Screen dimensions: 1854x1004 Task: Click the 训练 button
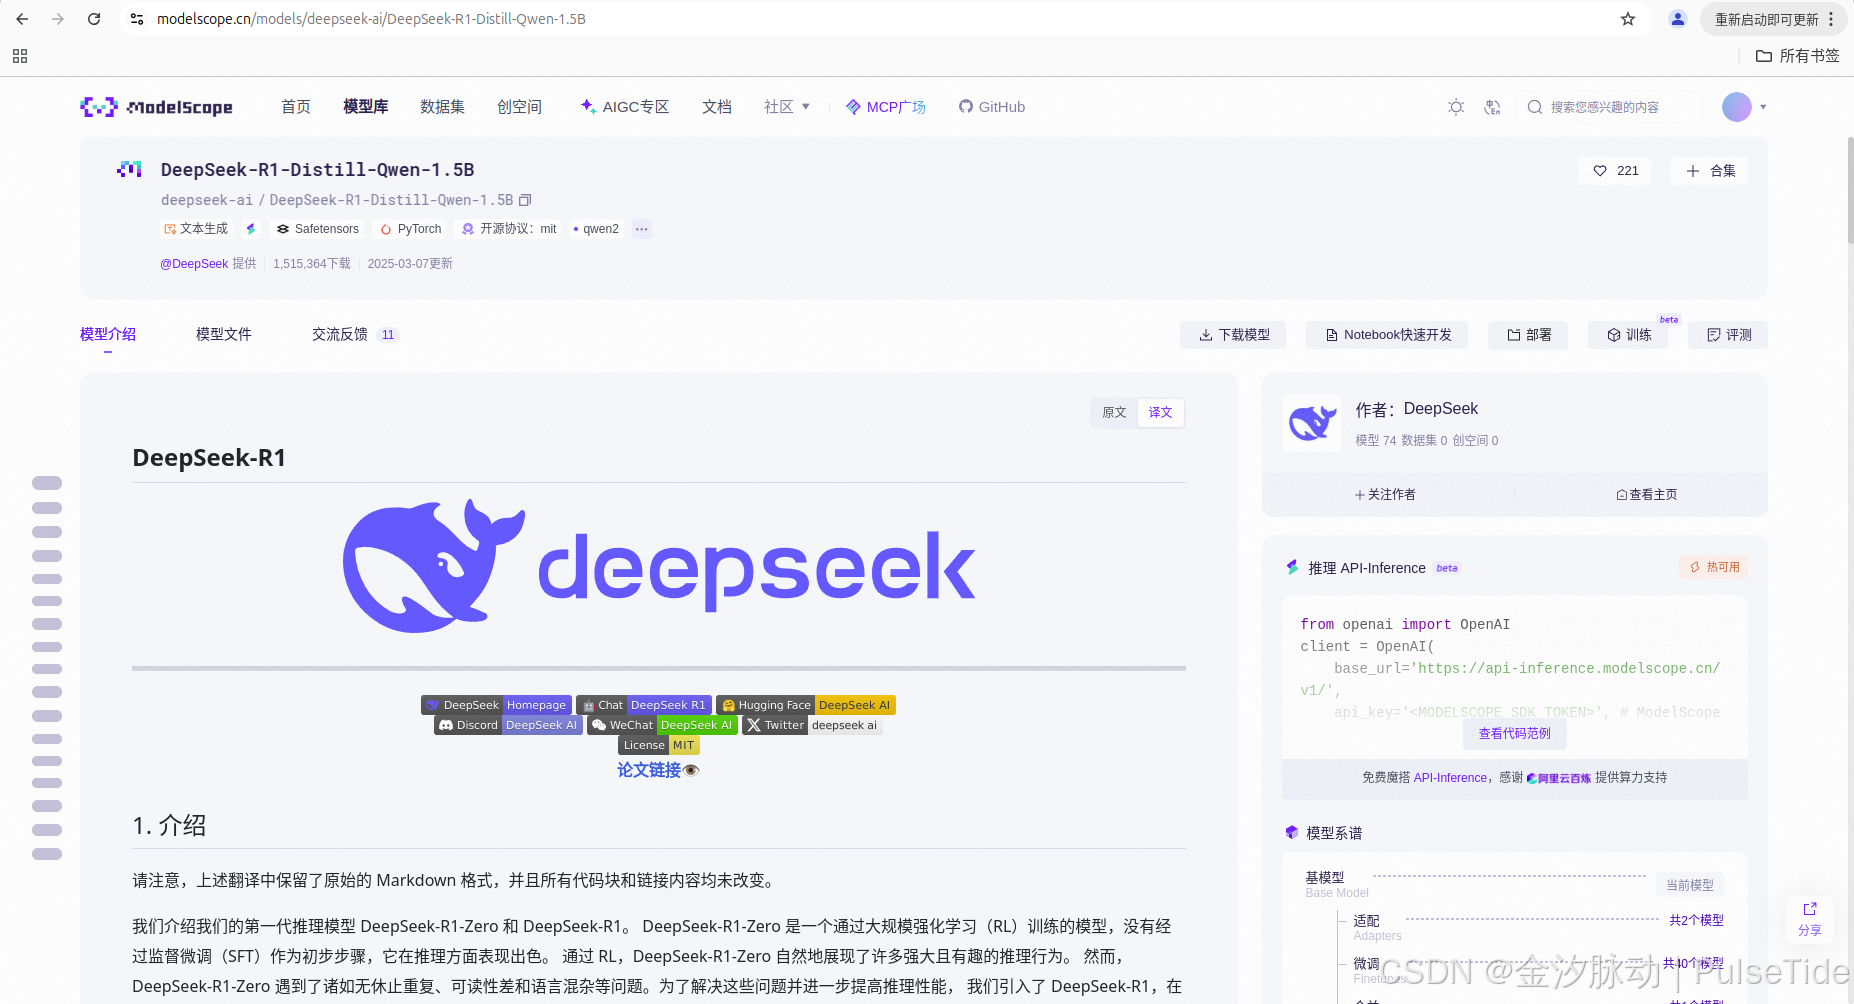(1628, 335)
